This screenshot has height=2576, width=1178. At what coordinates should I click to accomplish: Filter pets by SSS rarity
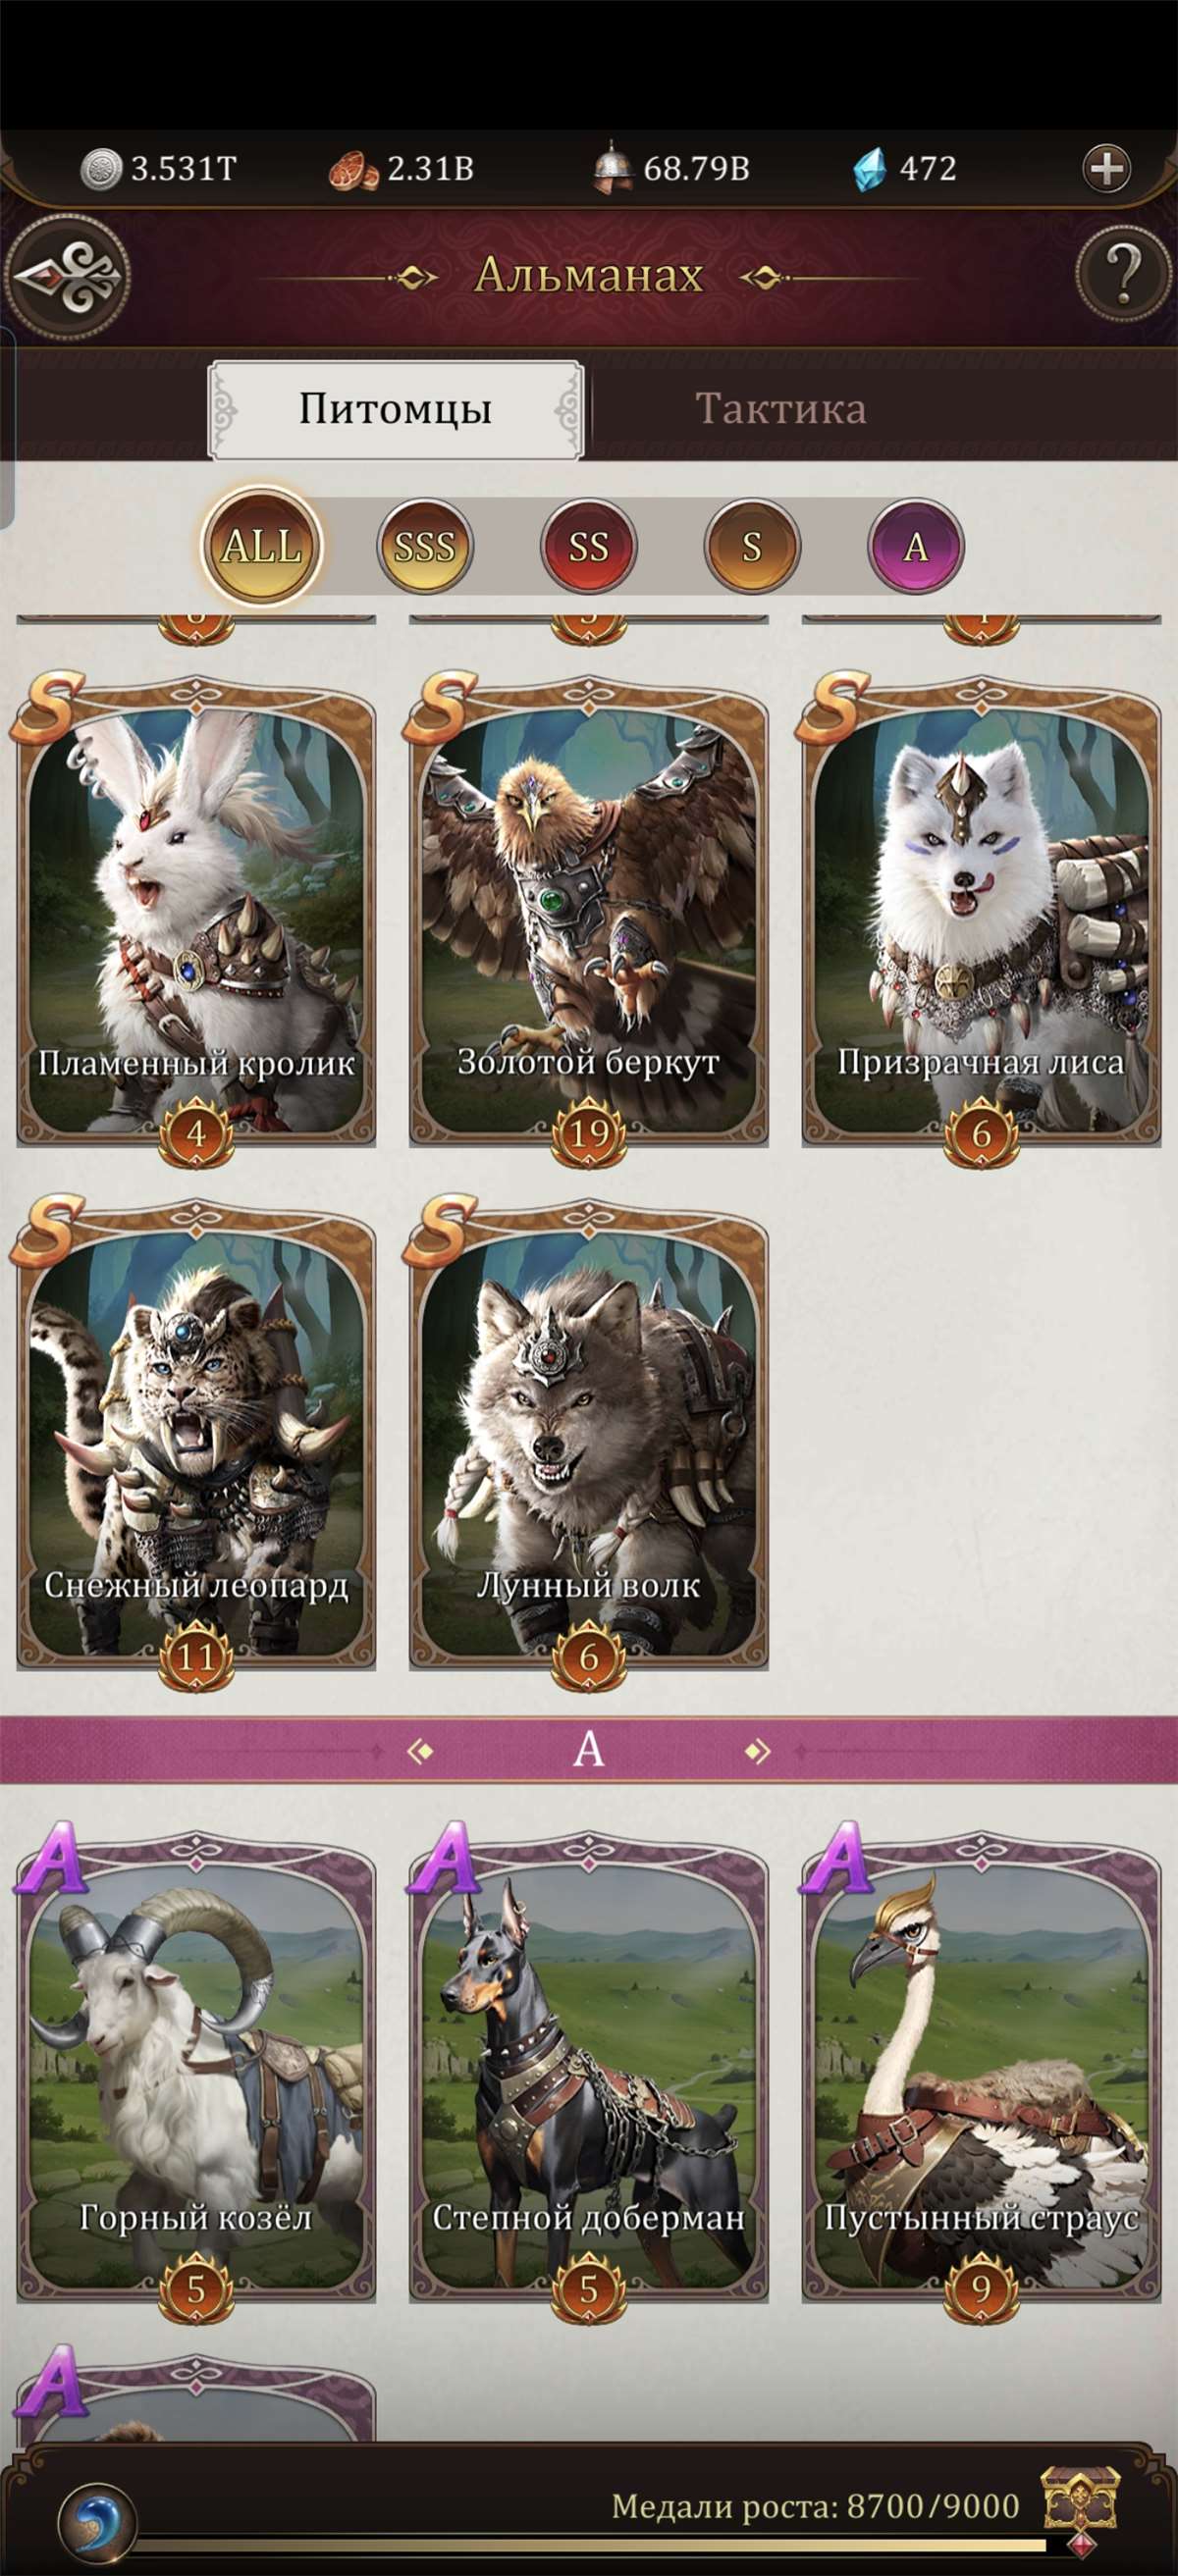pos(424,546)
